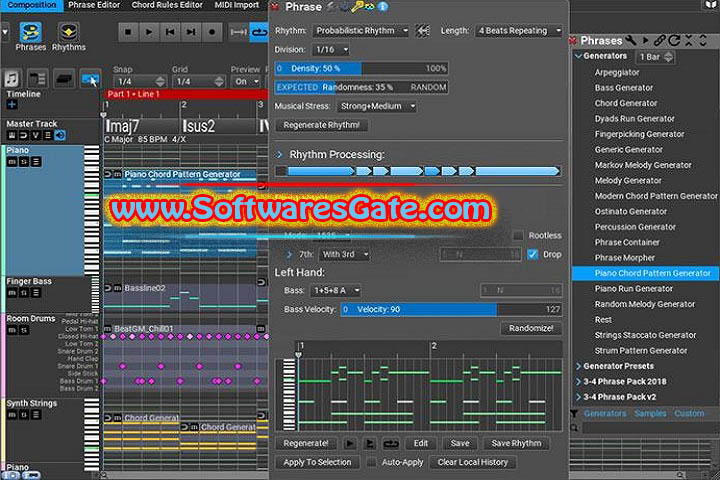Click the Master Track V icon
Screen dimensions: 720x480
pos(35,135)
